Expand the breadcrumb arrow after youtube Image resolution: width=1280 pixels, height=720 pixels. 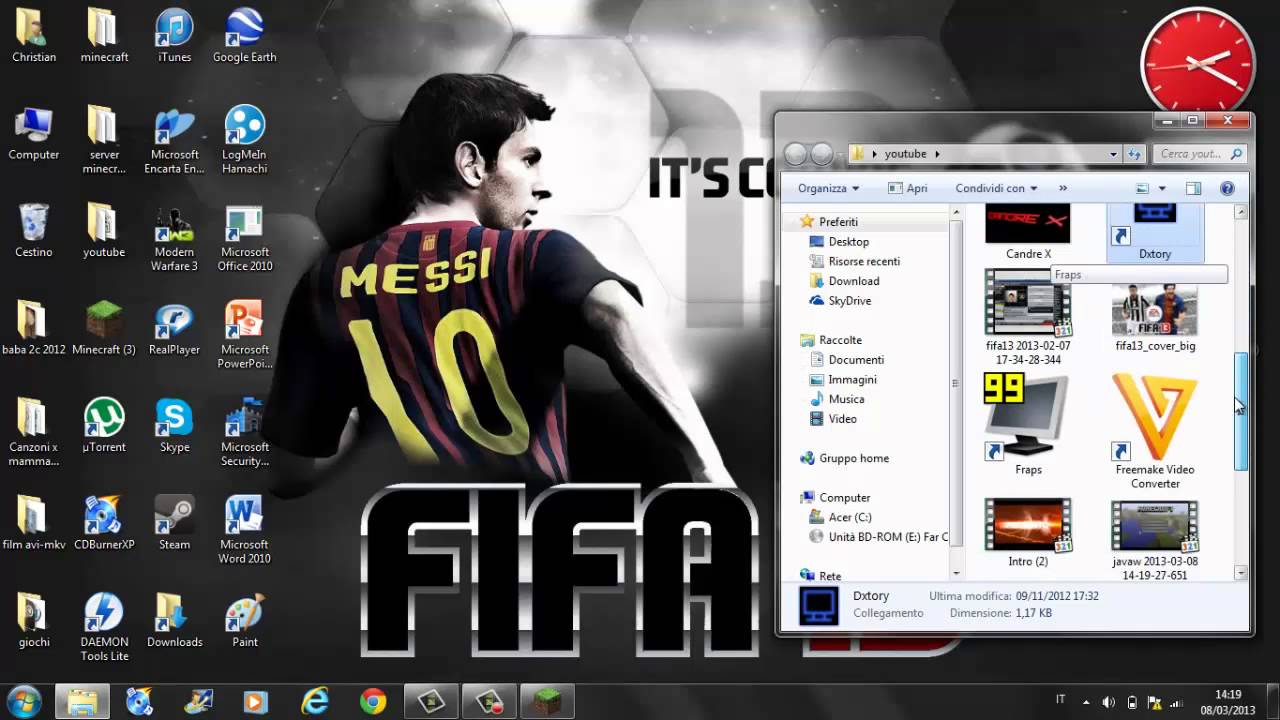(937, 154)
